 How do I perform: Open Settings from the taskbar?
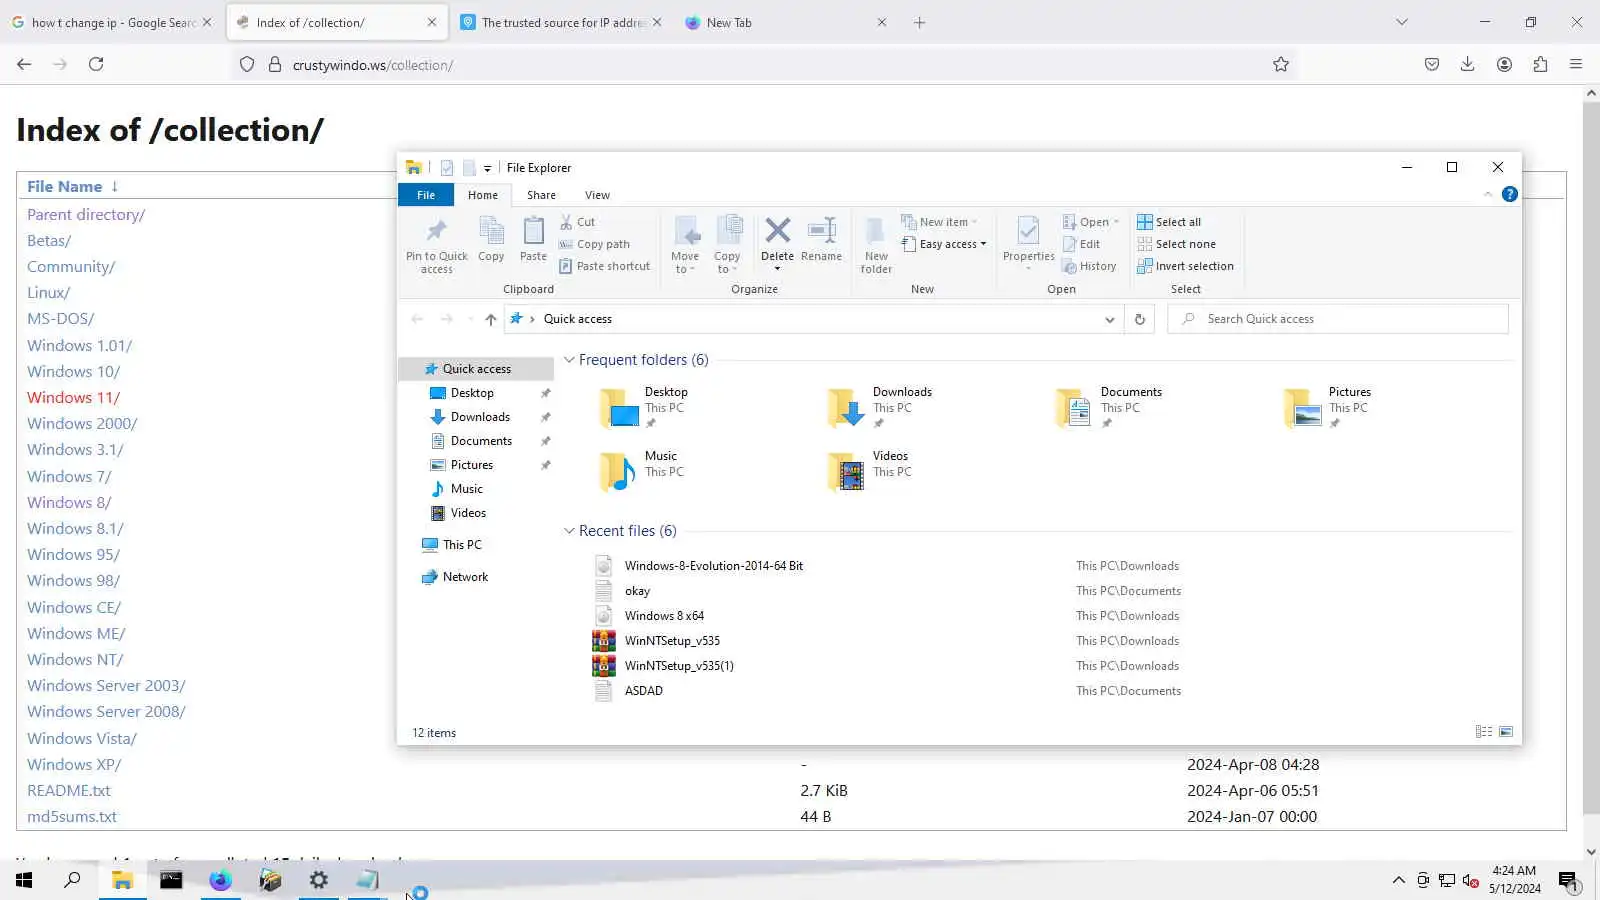coord(319,880)
